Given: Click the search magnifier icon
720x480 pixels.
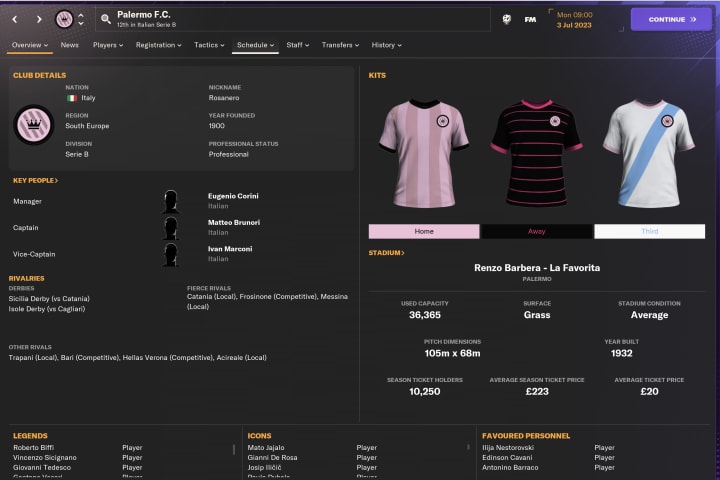Looking at the screenshot, I should coord(106,19).
